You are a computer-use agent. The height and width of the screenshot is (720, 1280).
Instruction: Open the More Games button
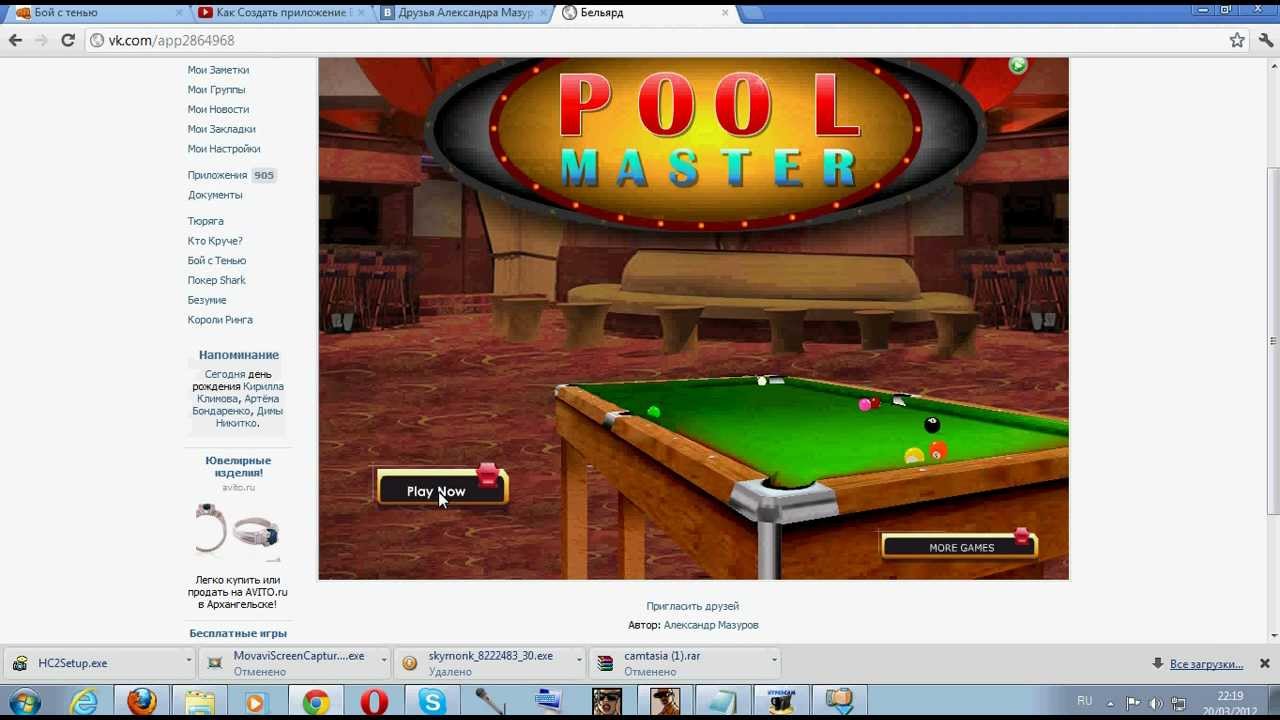pos(959,546)
